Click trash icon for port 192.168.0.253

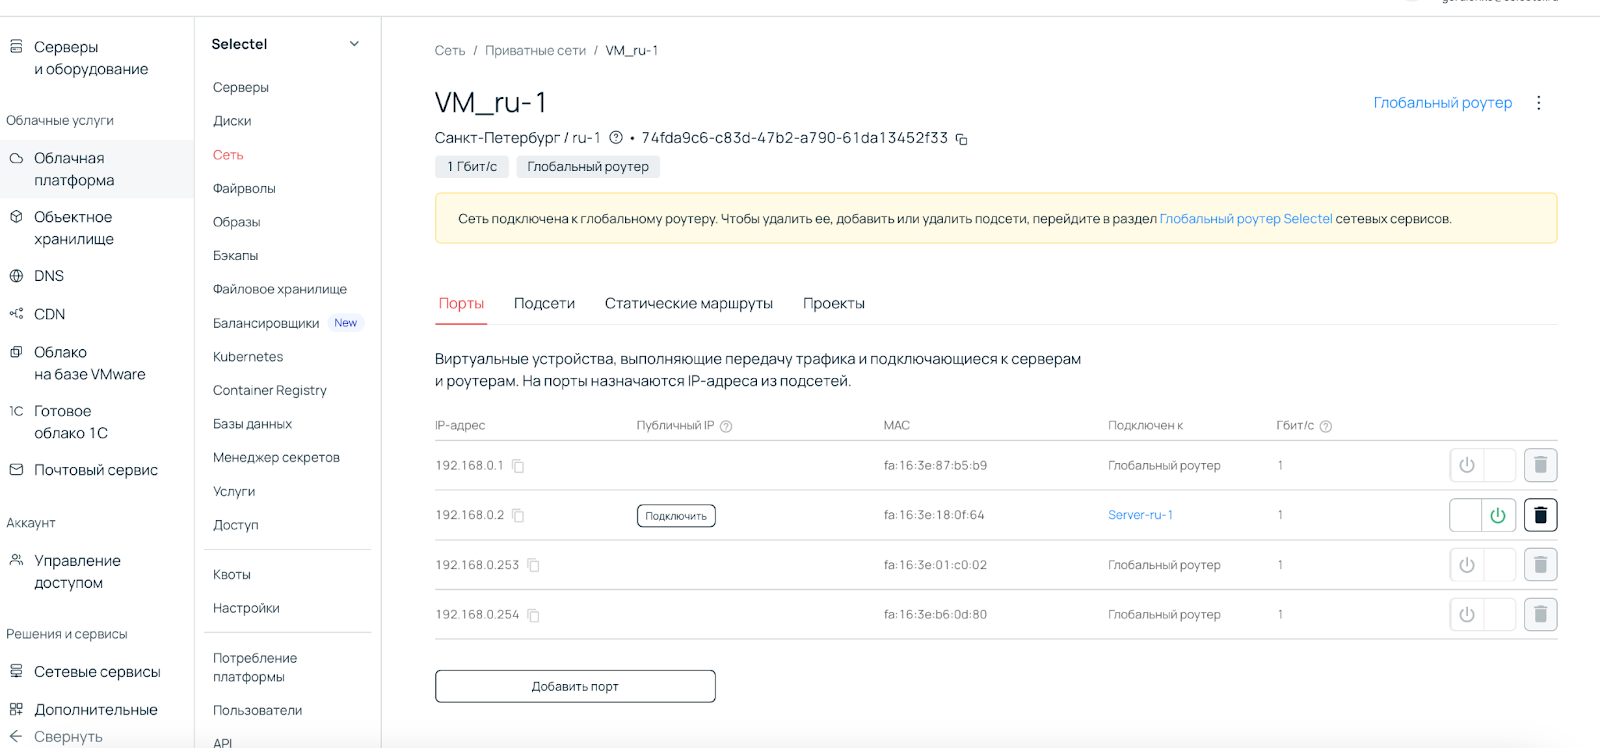point(1540,565)
